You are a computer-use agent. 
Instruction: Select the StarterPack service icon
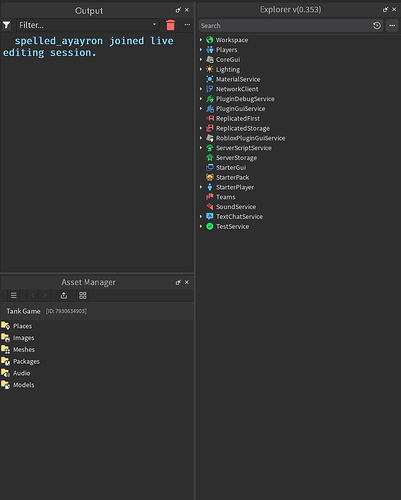pyautogui.click(x=210, y=177)
